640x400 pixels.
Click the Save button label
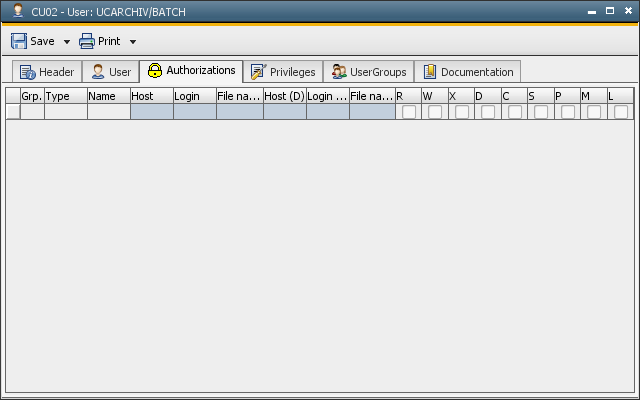coord(42,41)
